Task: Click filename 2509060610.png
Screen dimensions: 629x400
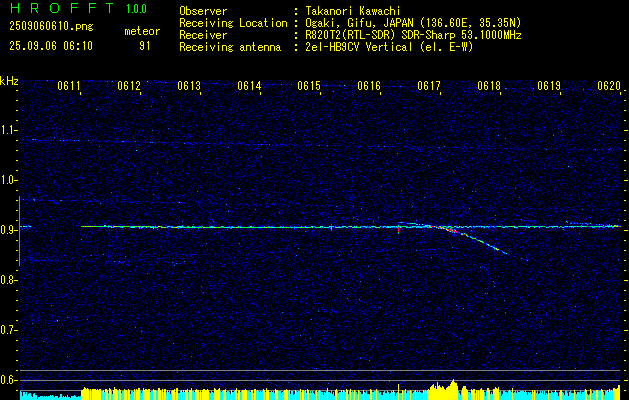Action: click(x=51, y=27)
